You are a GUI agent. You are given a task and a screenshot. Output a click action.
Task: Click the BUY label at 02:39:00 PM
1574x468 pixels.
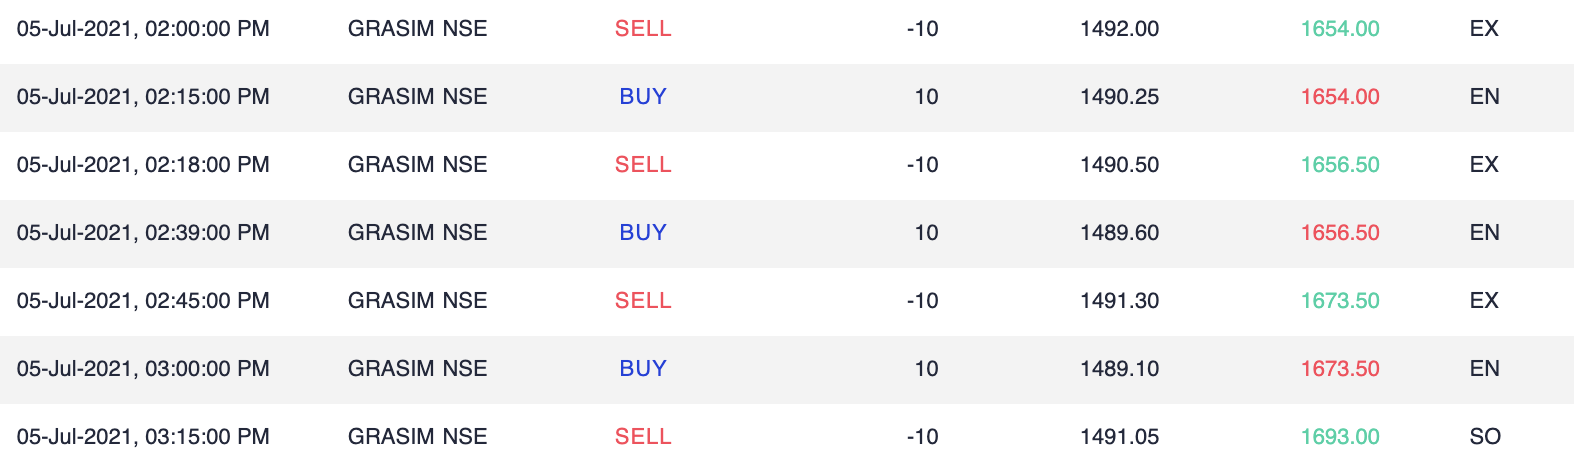643,233
